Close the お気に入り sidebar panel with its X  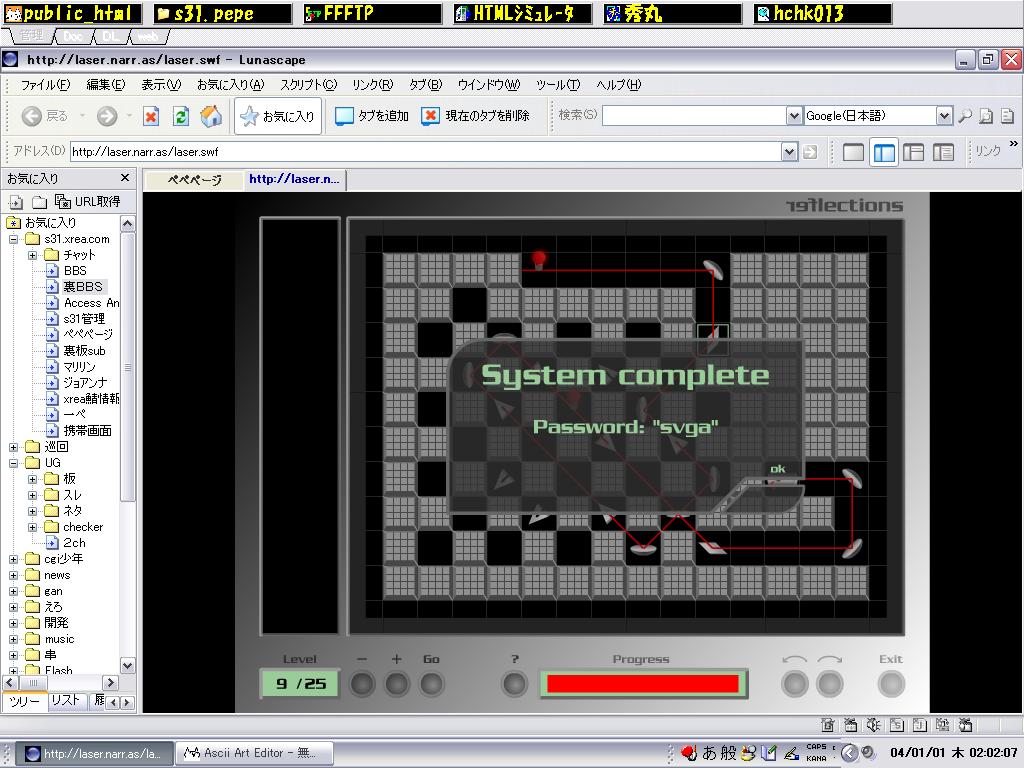(x=125, y=178)
